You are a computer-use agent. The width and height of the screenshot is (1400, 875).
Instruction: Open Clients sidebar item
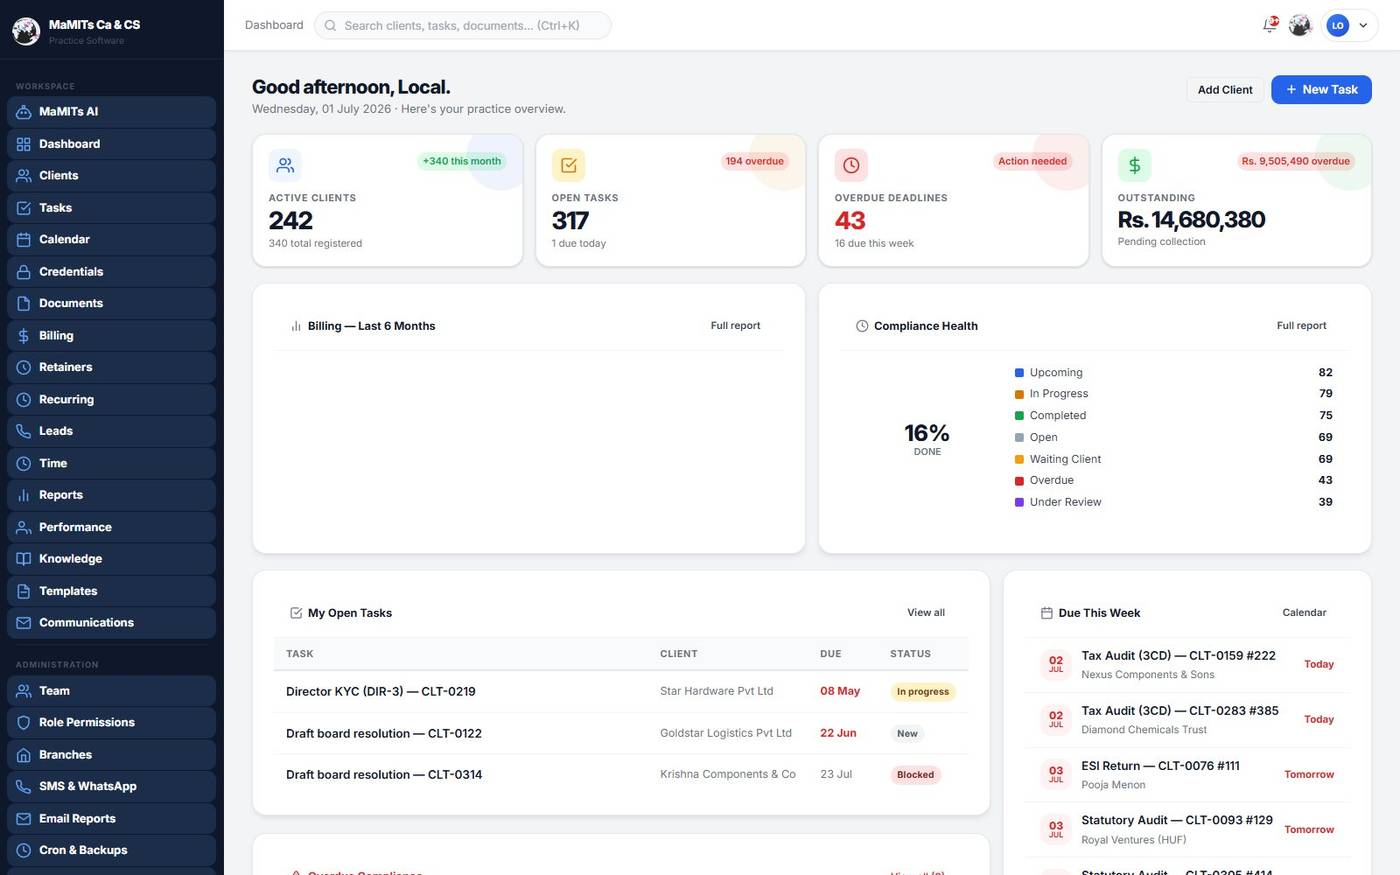(x=112, y=176)
